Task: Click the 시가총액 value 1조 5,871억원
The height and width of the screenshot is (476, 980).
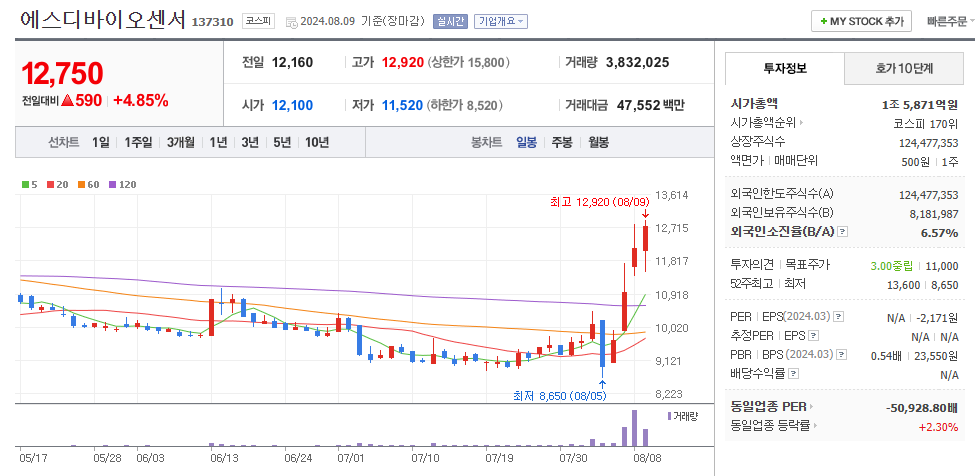Action: [x=920, y=104]
